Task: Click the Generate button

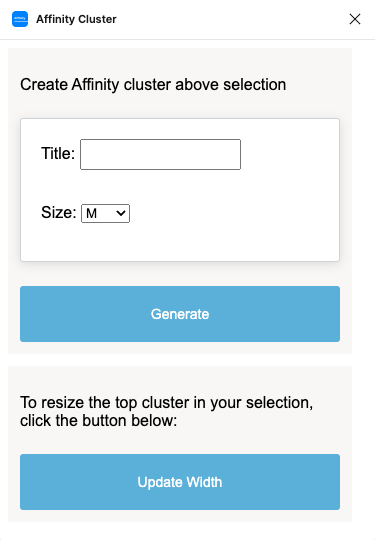Action: 180,314
